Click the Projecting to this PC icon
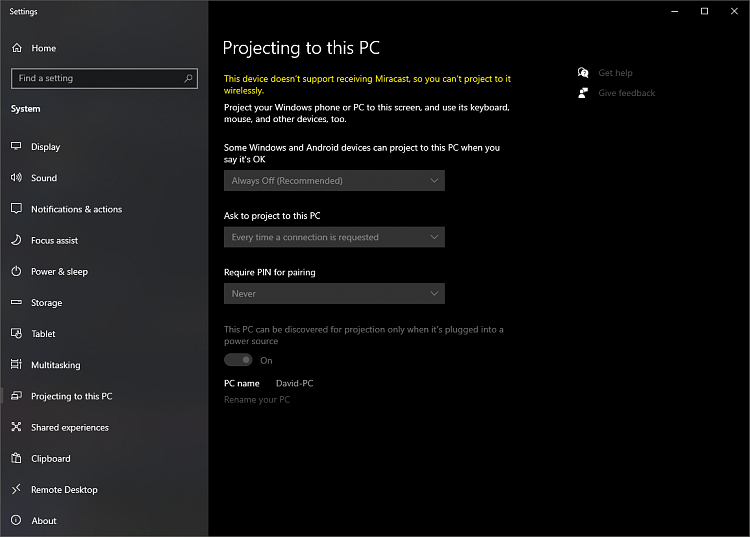This screenshot has width=750, height=537. tap(16, 395)
